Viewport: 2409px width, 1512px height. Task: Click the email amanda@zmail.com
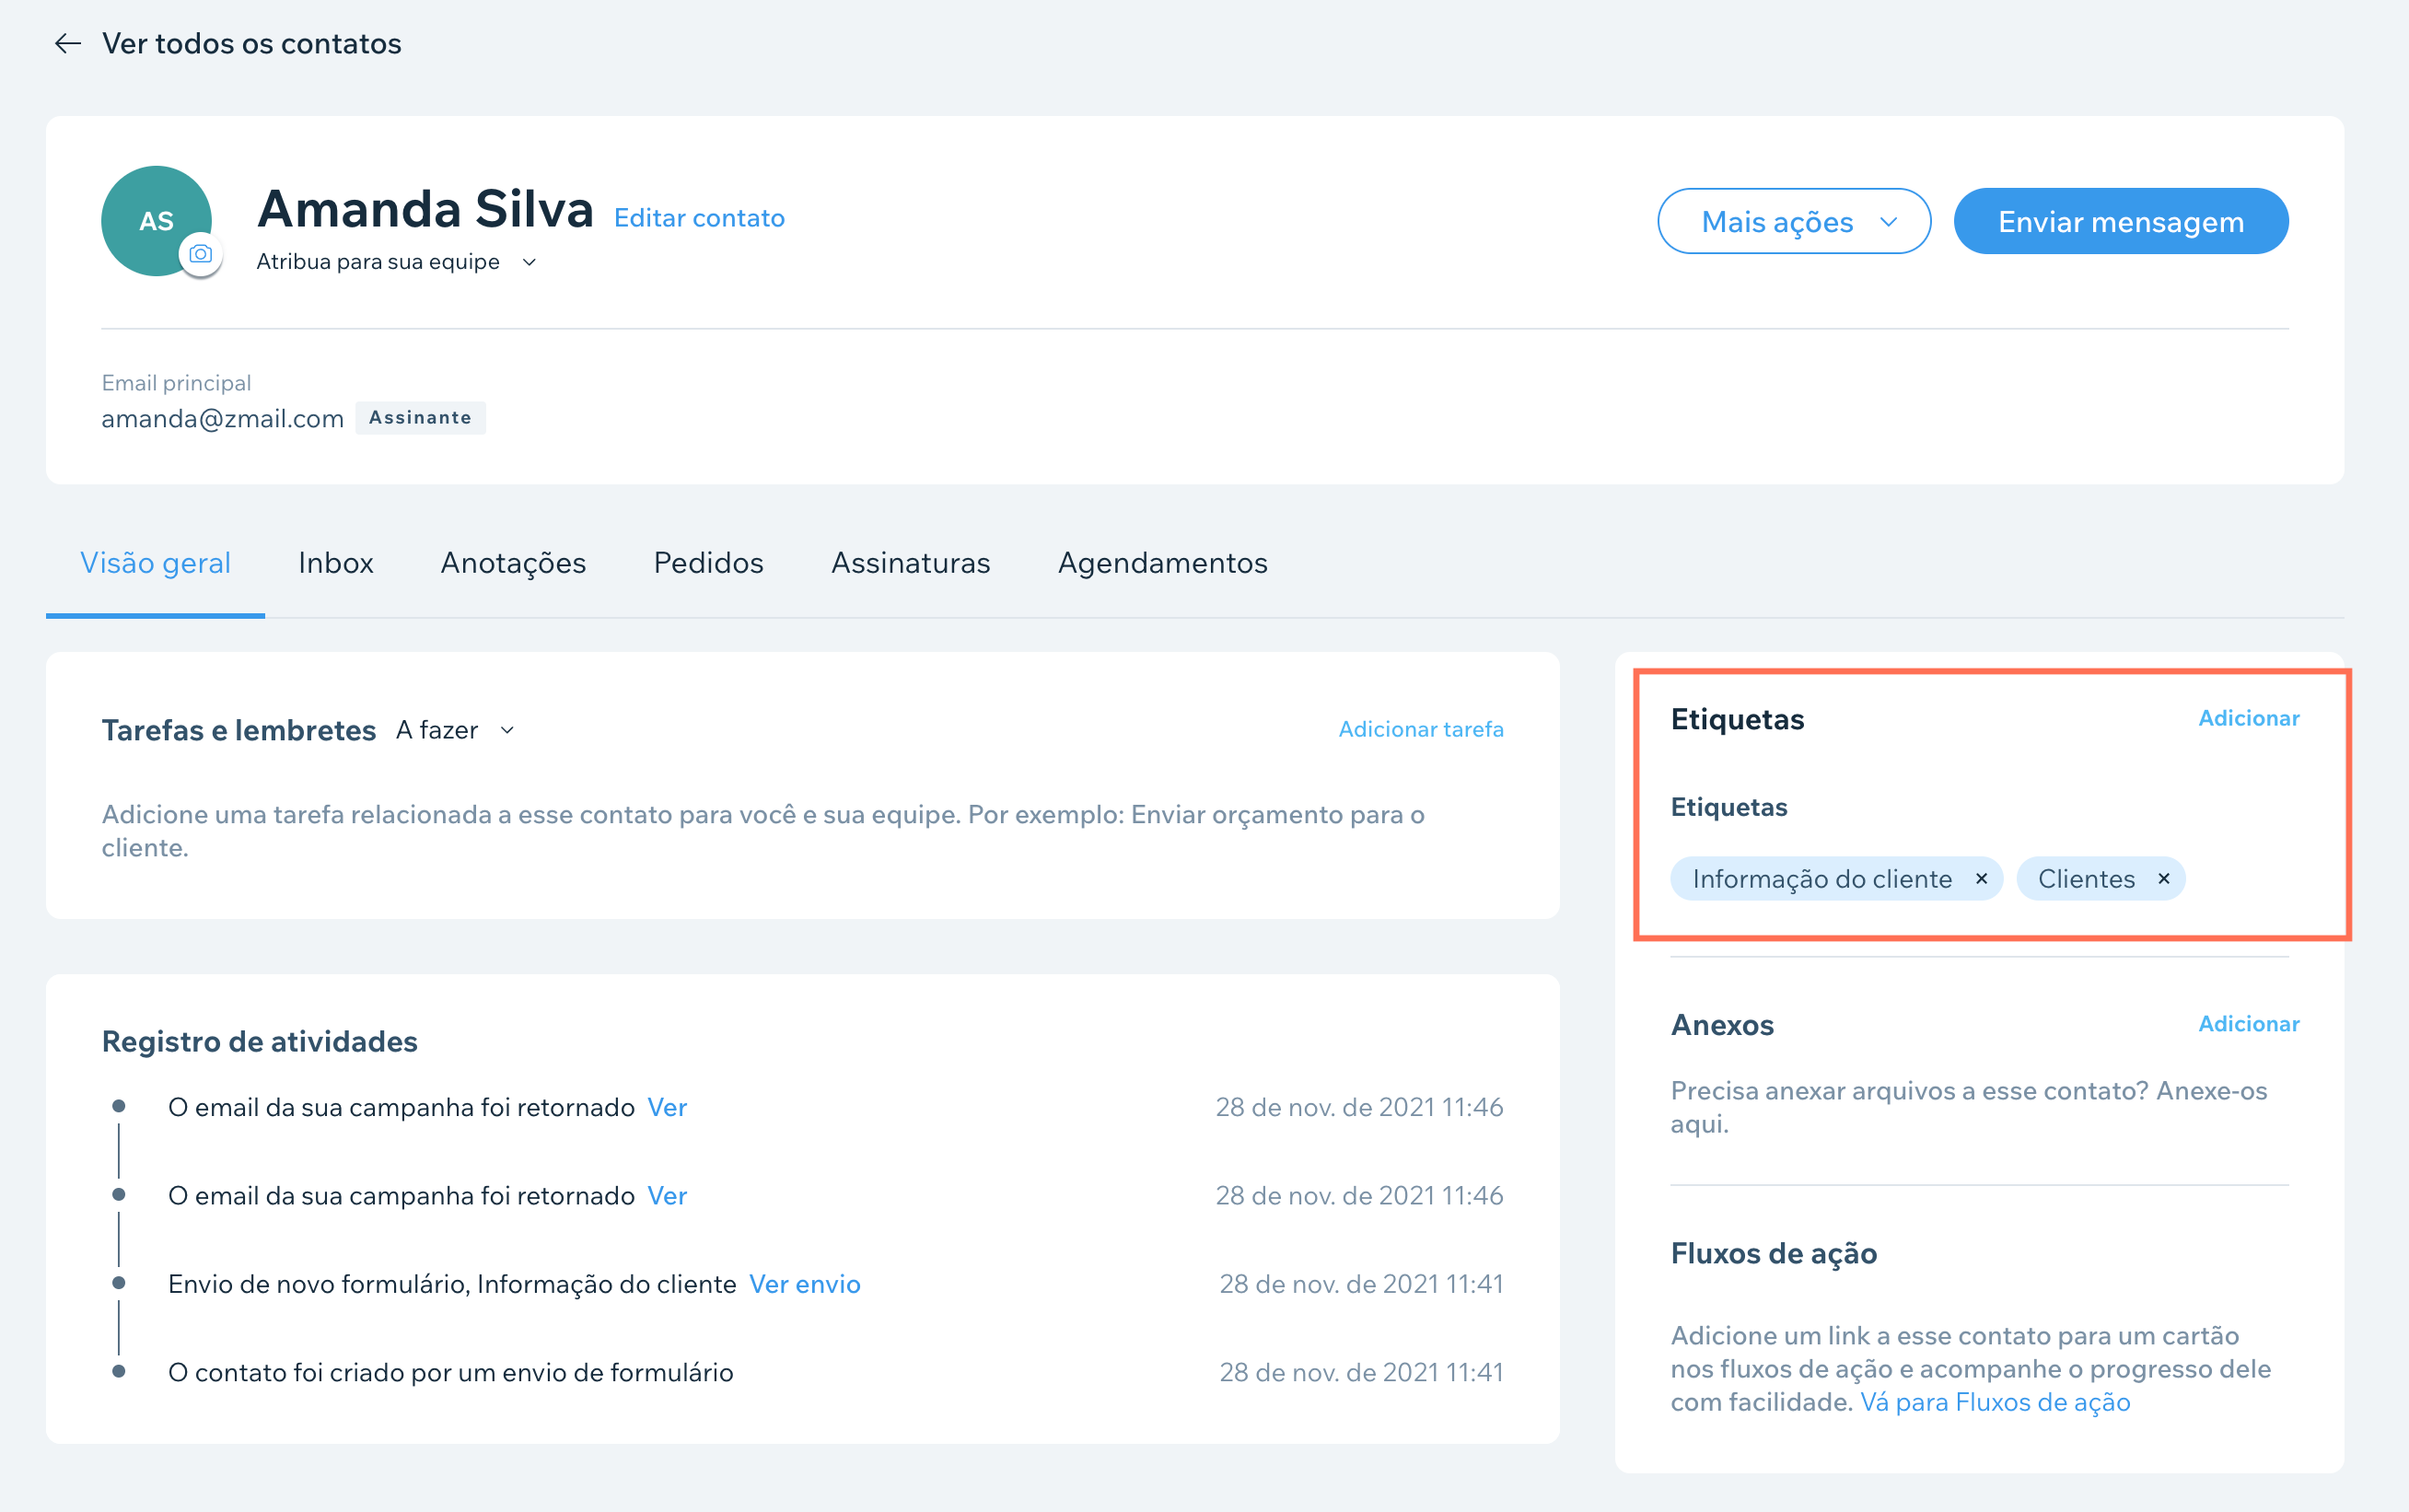(222, 419)
